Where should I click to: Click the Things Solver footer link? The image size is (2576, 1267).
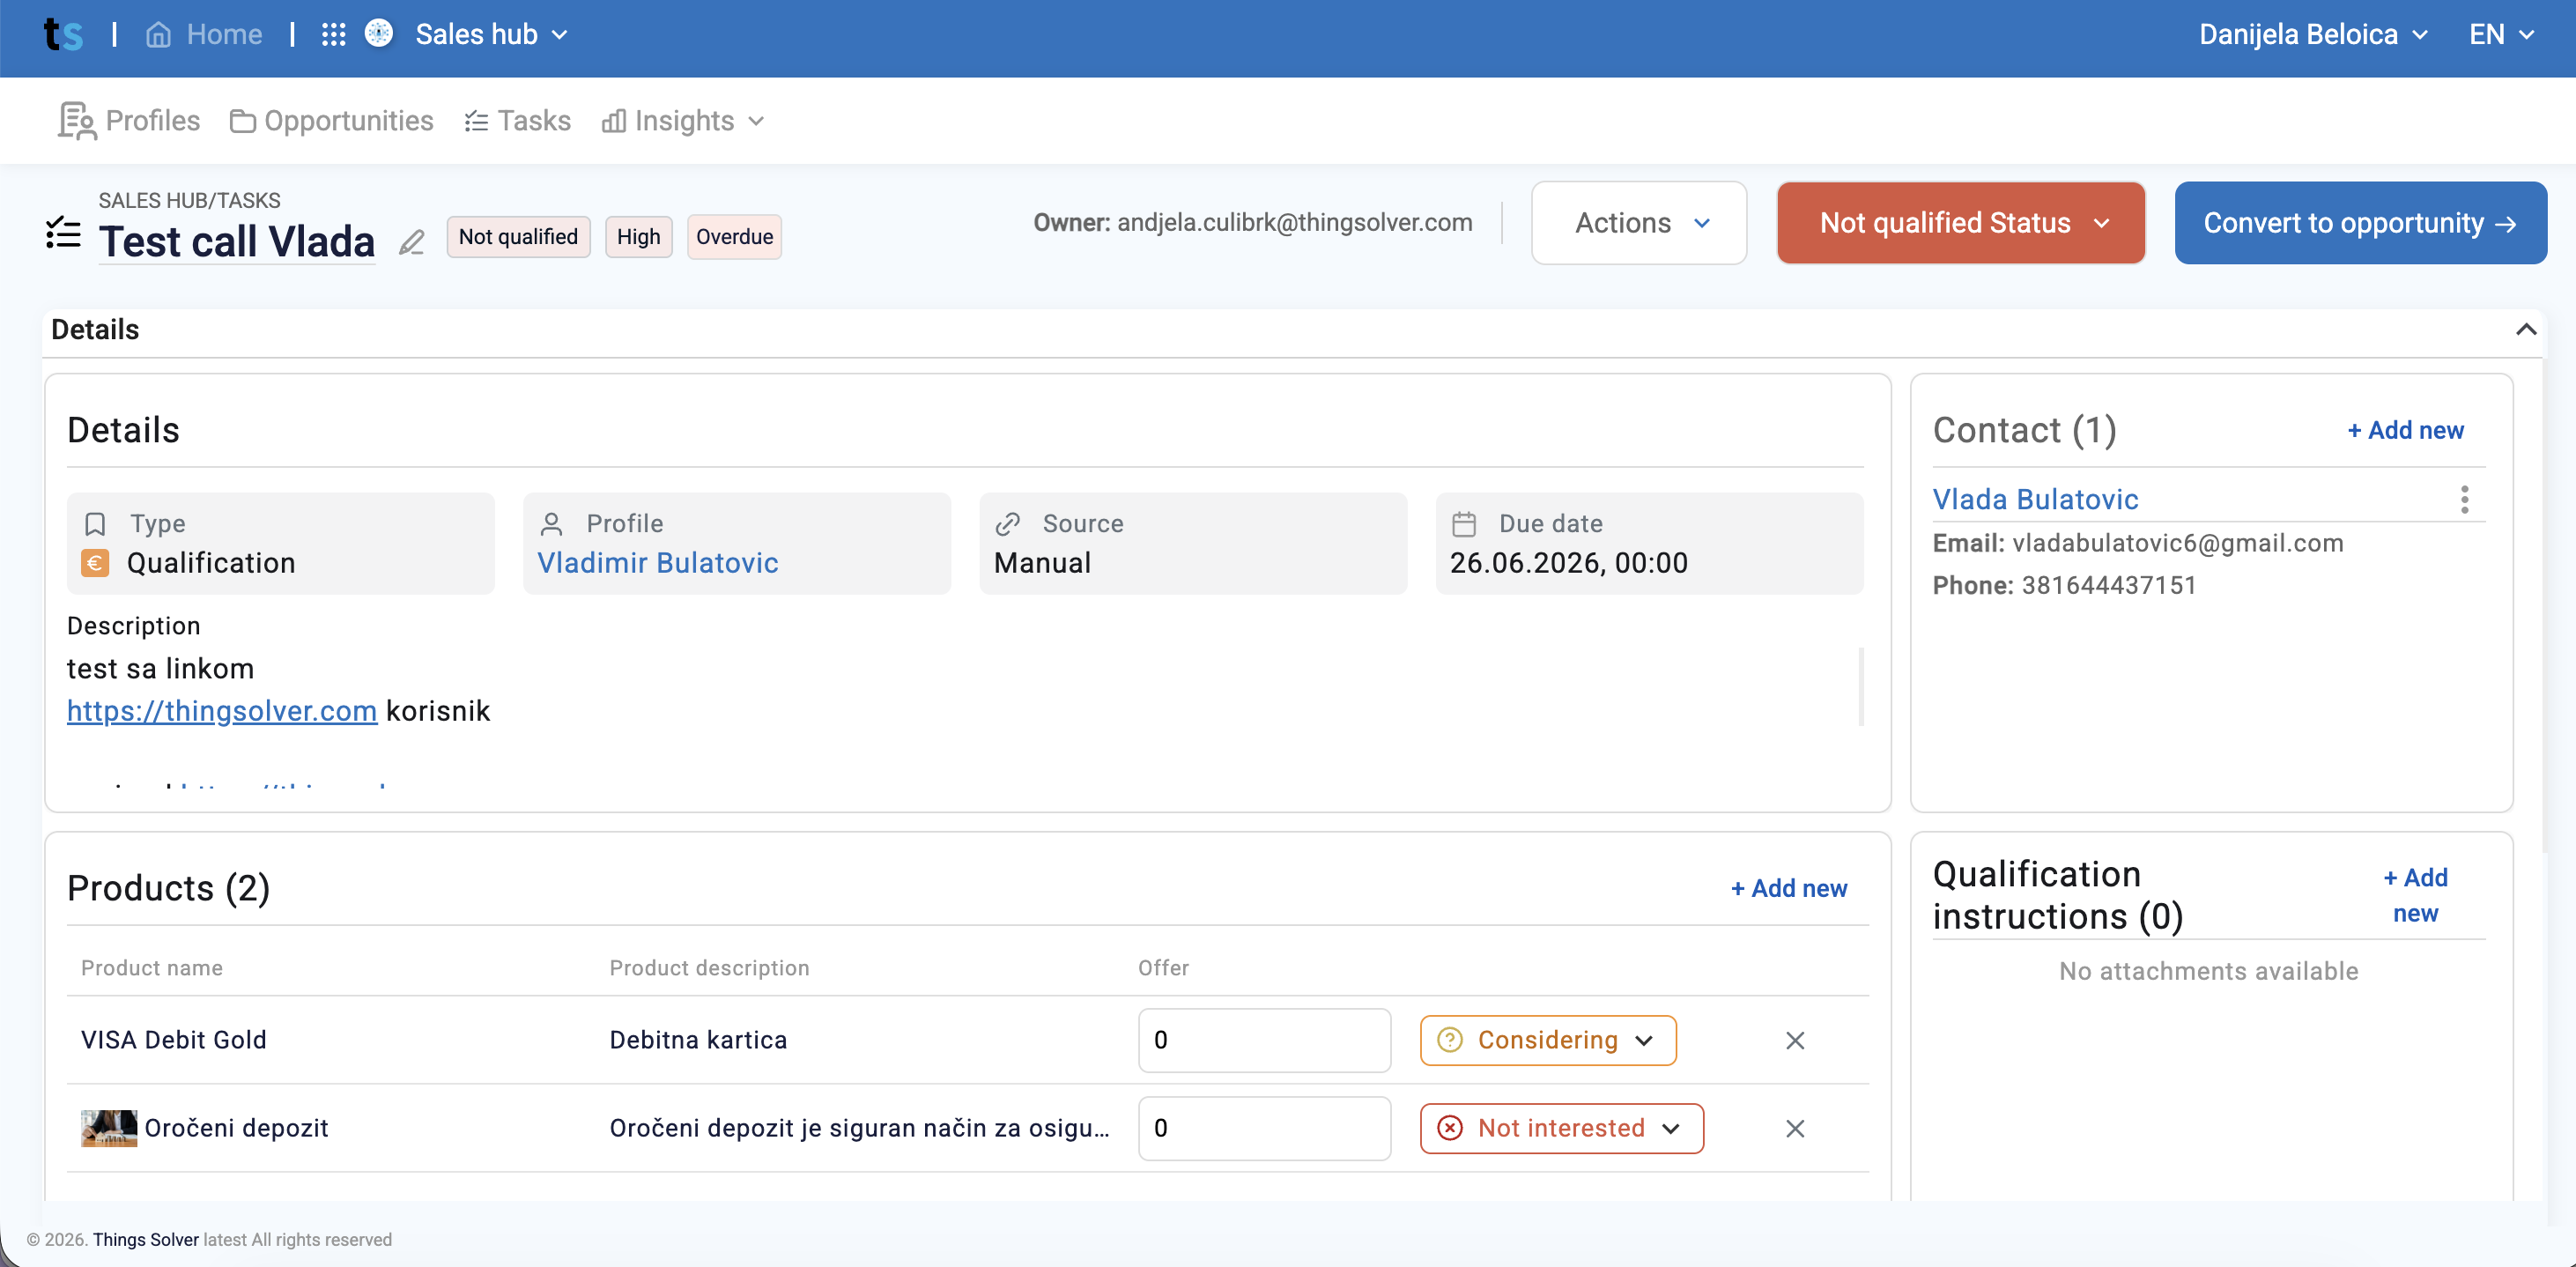pyautogui.click(x=146, y=1240)
